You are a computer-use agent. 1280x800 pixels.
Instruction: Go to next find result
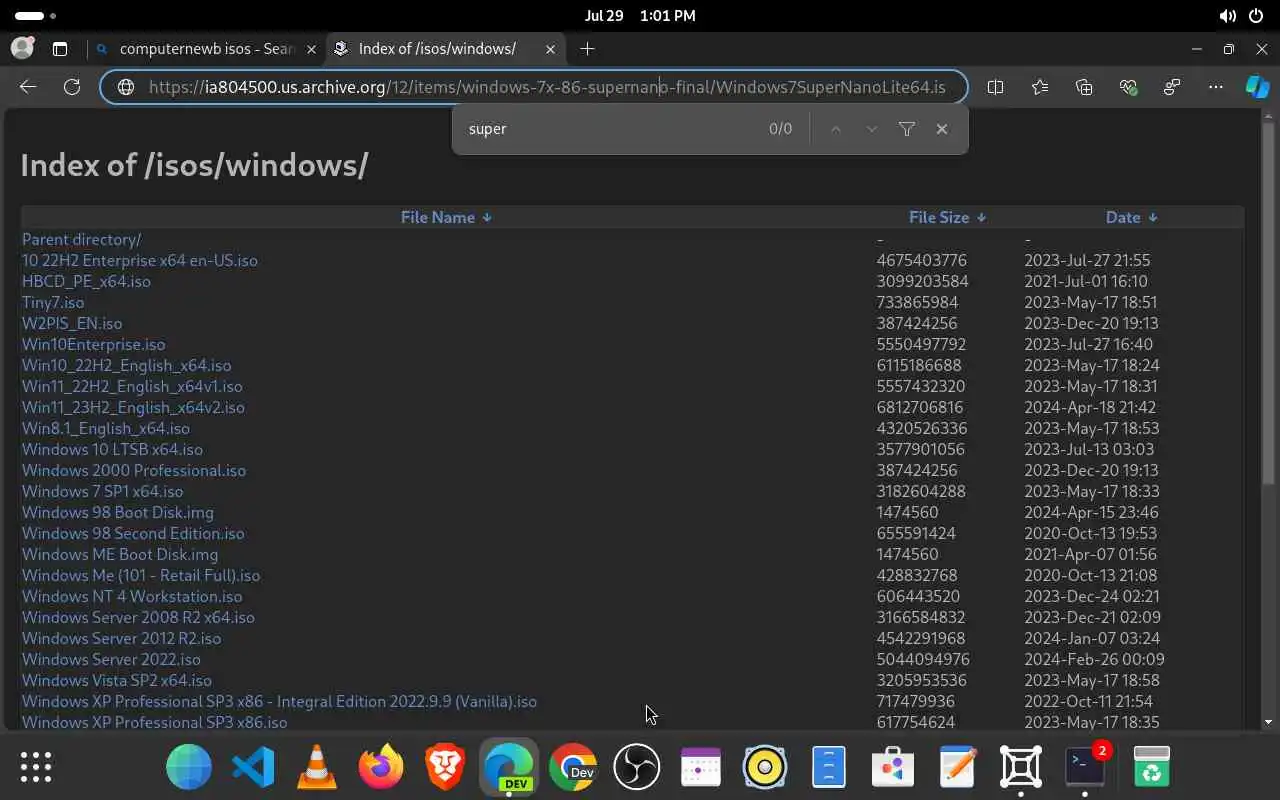click(x=872, y=129)
